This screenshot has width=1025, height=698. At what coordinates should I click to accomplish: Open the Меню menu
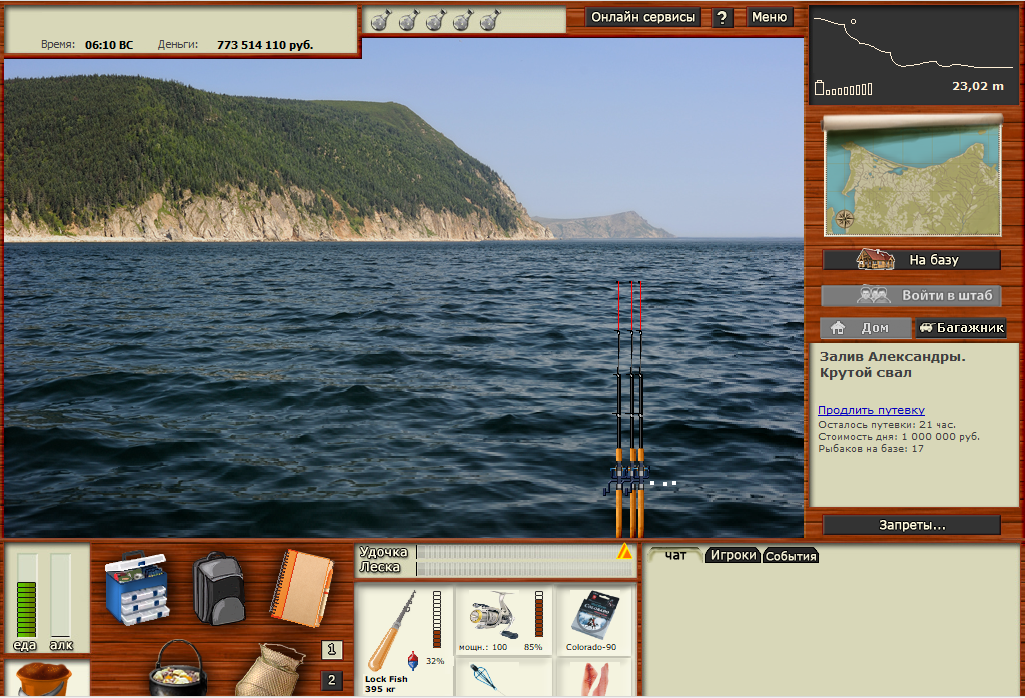(769, 18)
